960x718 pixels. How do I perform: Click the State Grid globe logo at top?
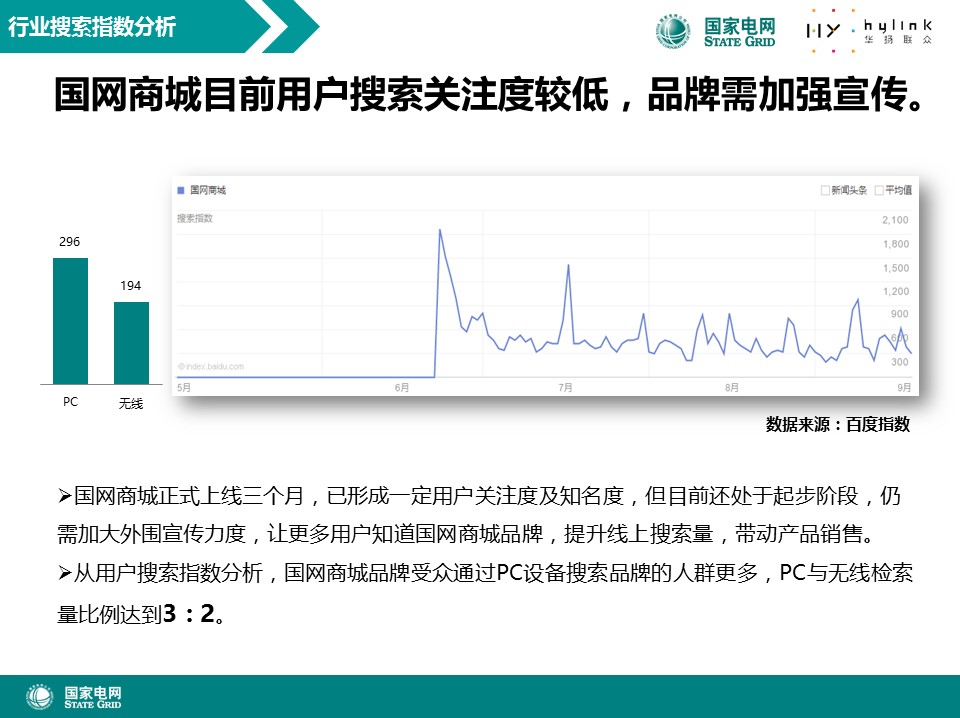click(x=673, y=30)
